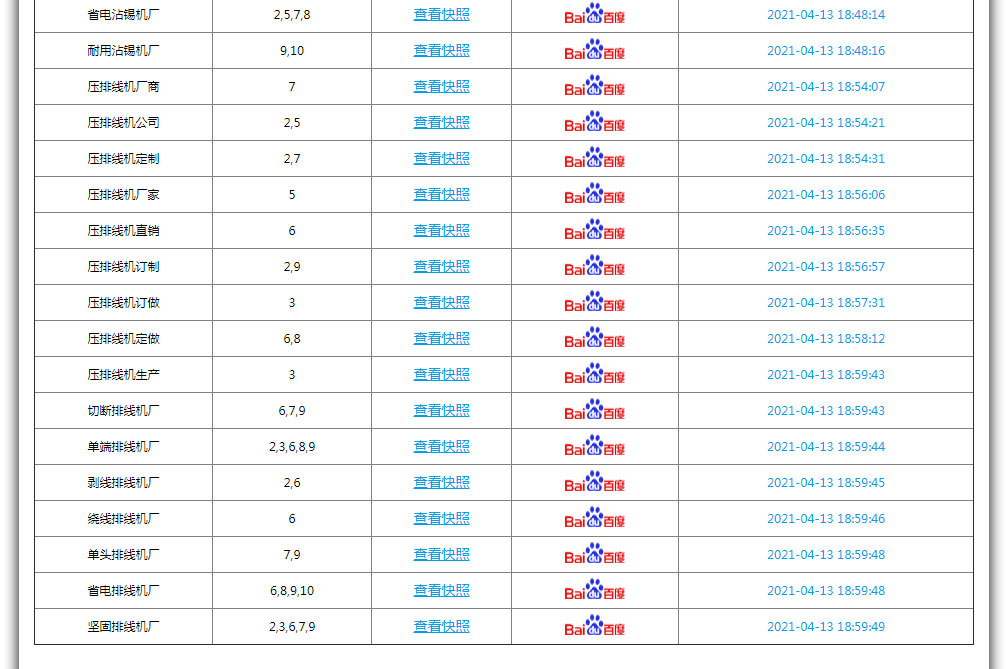Open 查看快照 link for 压排线机厂商
This screenshot has height=669, width=1006.
441,86
